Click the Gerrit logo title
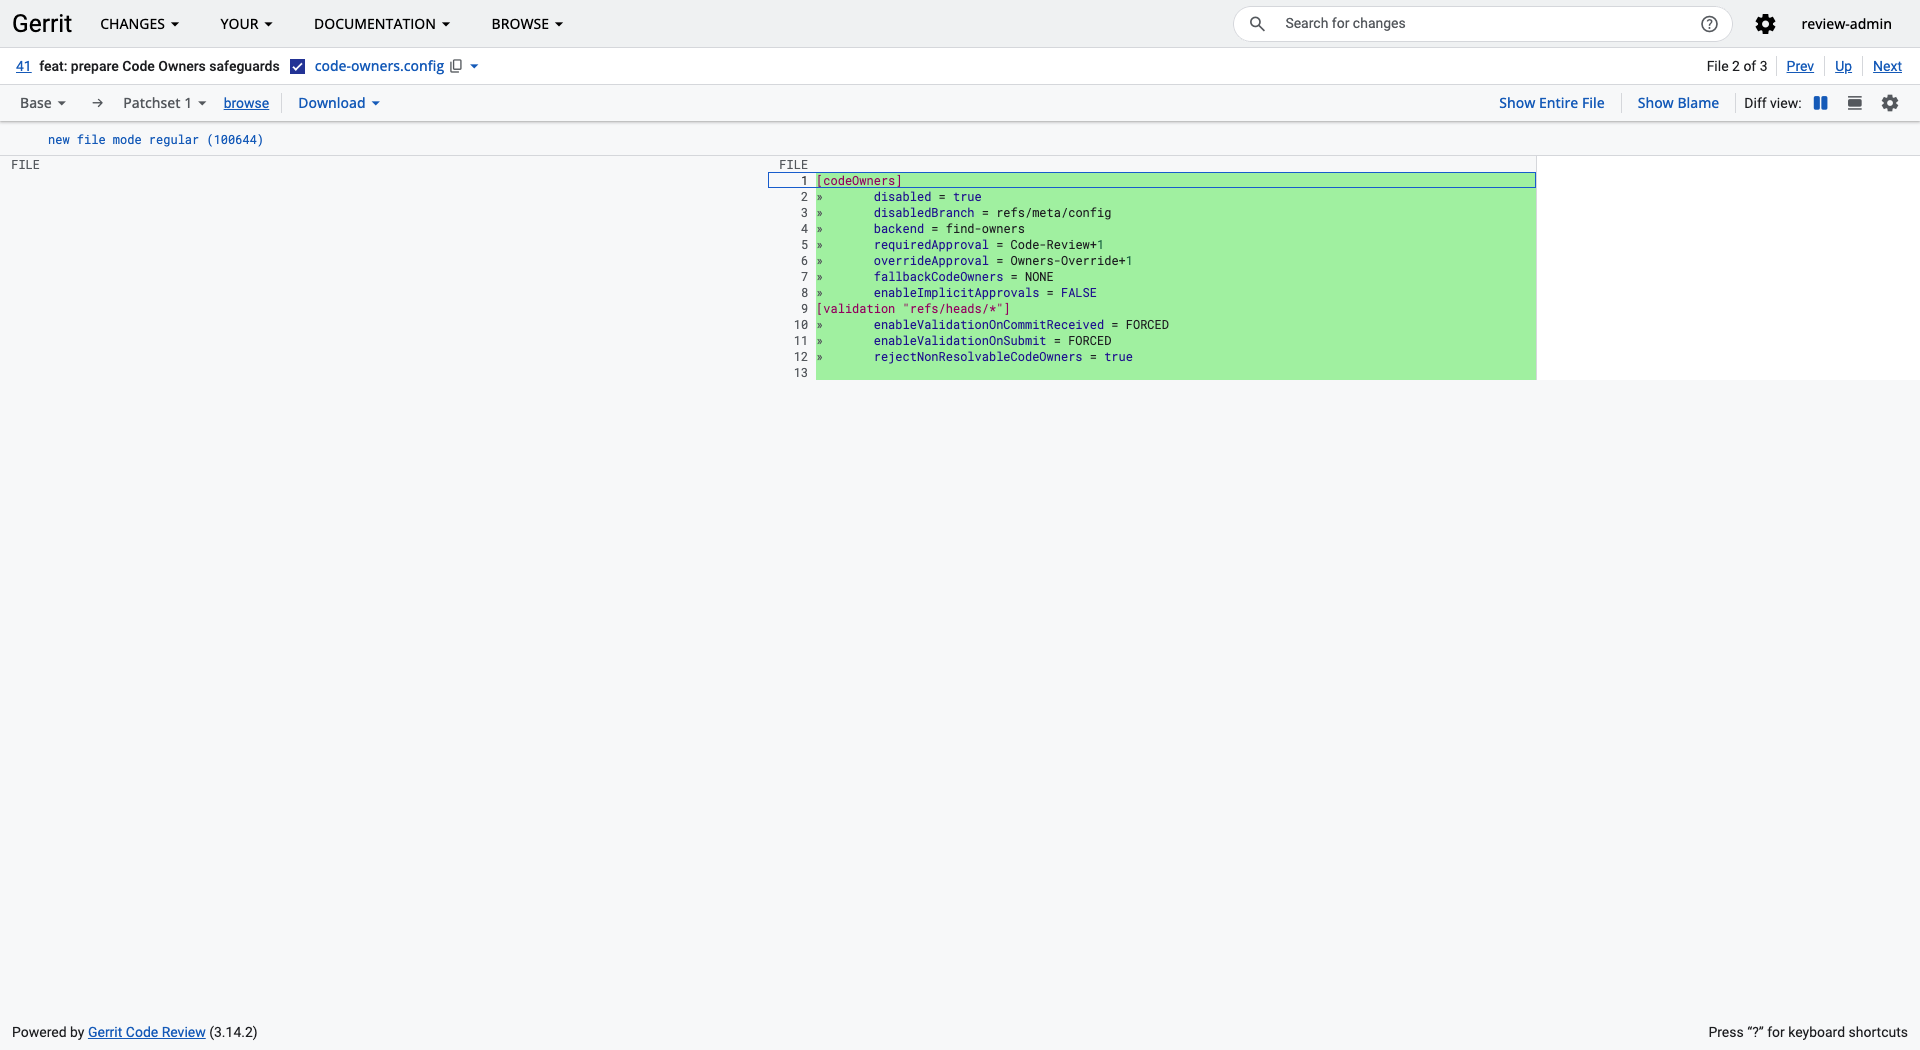Viewport: 1920px width, 1050px height. pyautogui.click(x=42, y=24)
